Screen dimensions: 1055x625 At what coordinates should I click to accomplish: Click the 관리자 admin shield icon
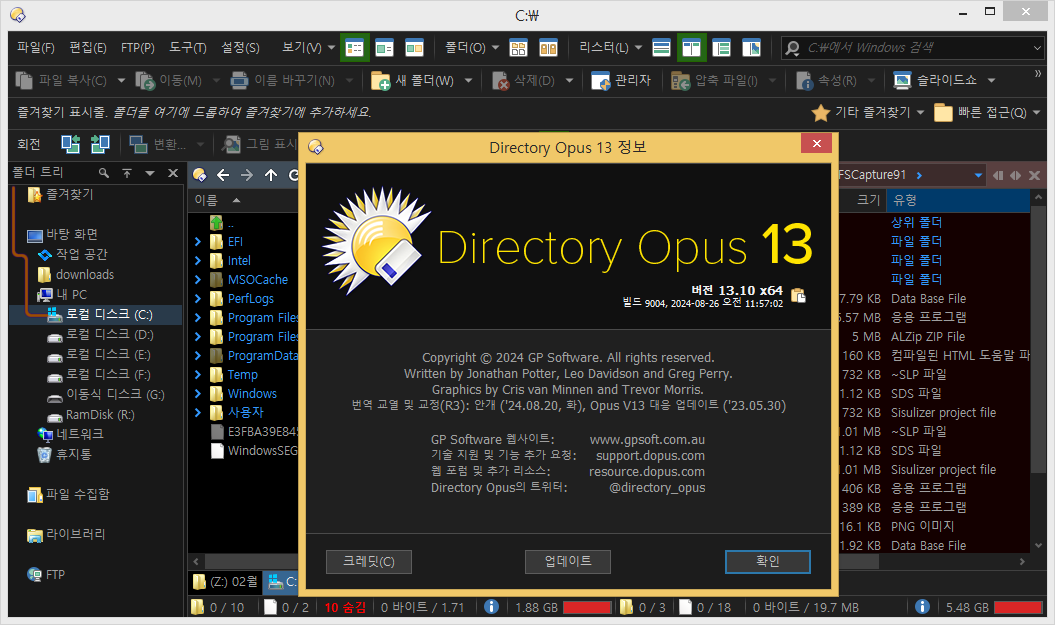click(x=600, y=81)
